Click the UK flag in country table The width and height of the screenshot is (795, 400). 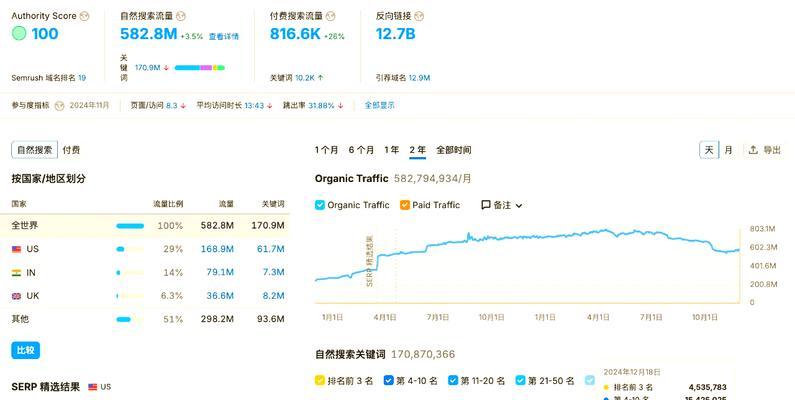coord(17,296)
